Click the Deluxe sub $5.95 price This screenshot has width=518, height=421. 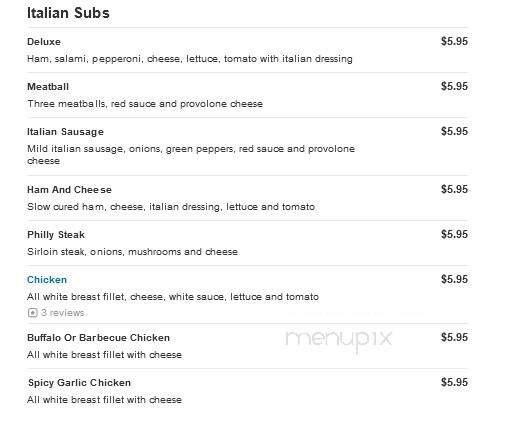coord(454,41)
